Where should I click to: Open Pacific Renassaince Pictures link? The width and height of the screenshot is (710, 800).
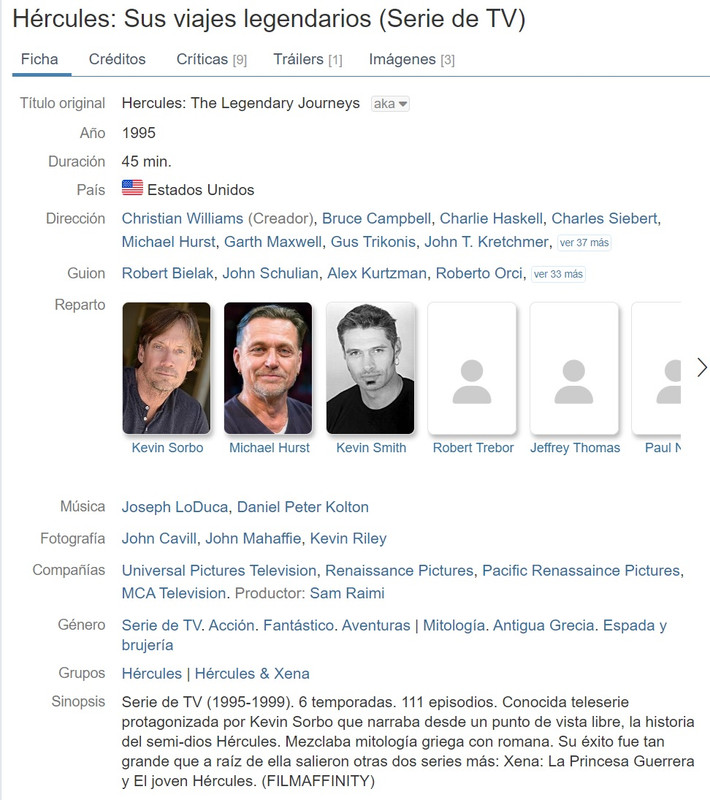pos(581,570)
